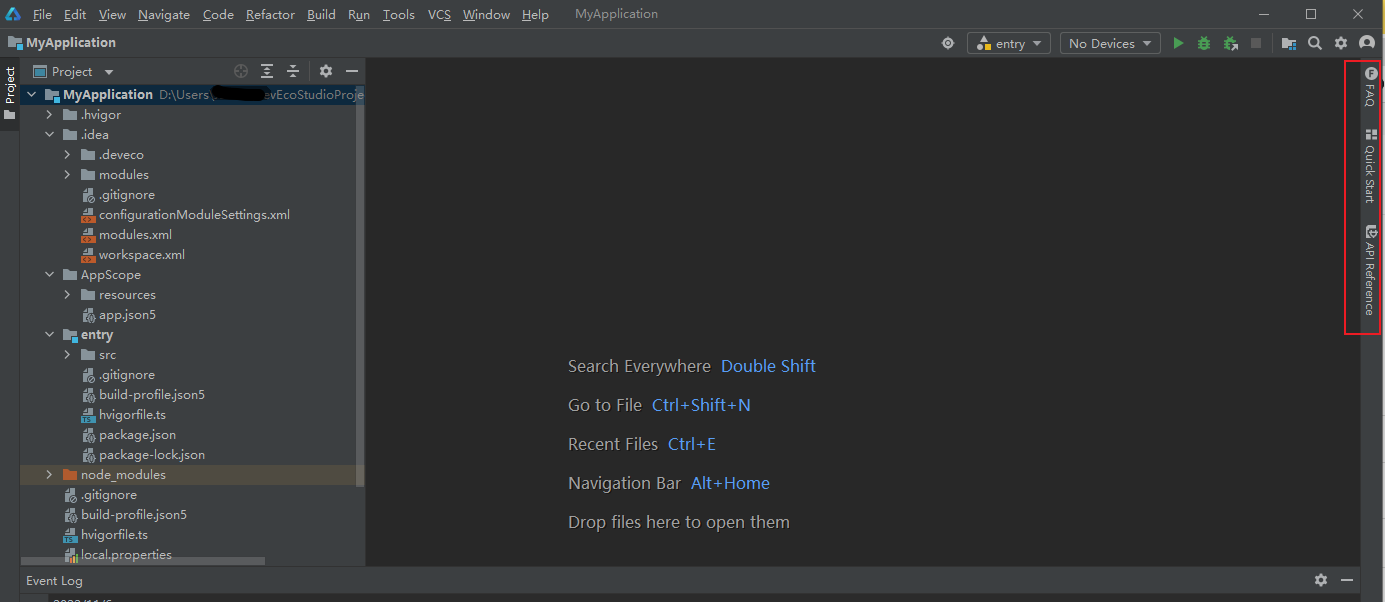Viewport: 1385px width, 602px height.
Task: Open Project panel options gear
Action: coord(326,71)
